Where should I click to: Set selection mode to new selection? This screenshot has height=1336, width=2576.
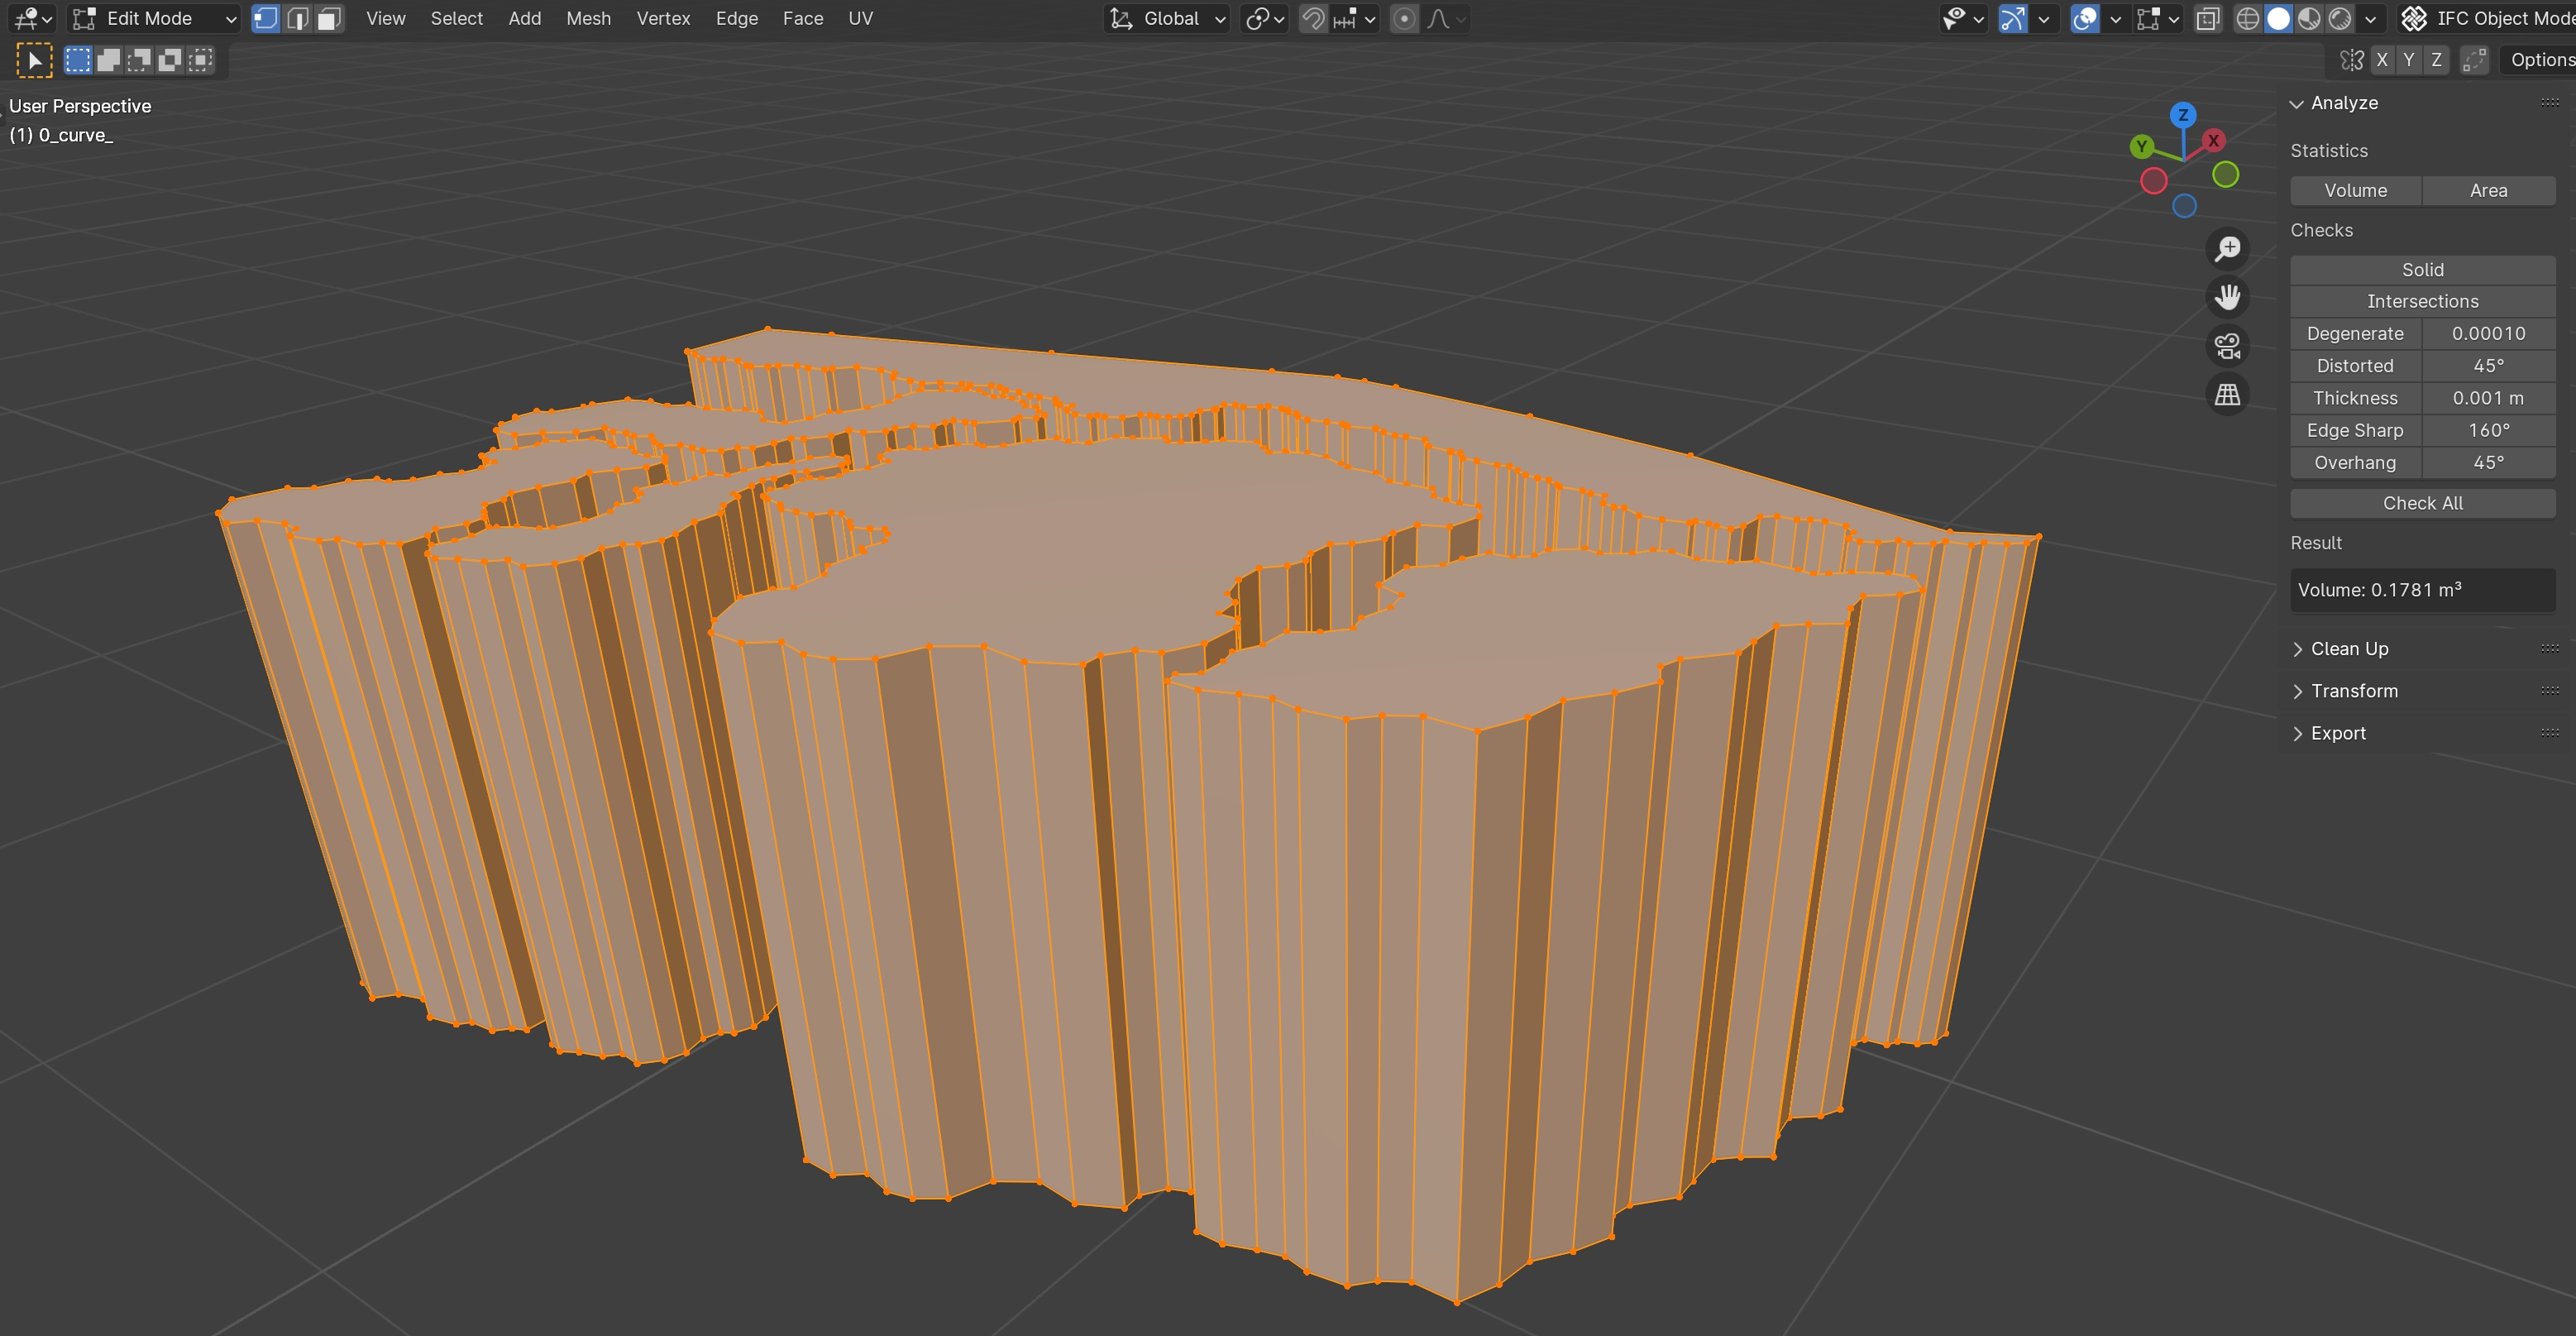(x=78, y=60)
